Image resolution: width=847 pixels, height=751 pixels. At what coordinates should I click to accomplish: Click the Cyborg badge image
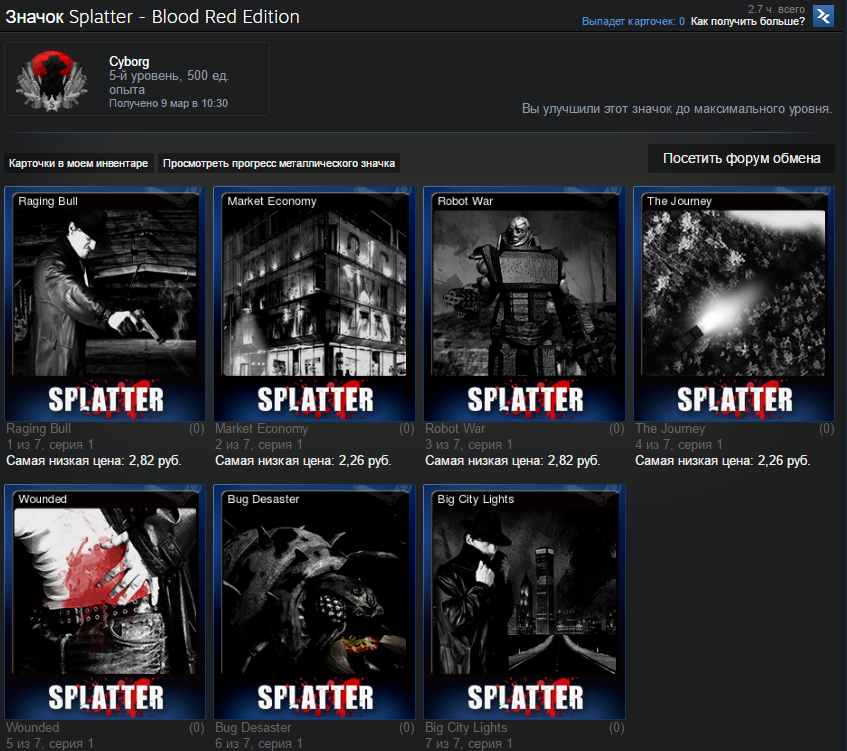click(51, 81)
